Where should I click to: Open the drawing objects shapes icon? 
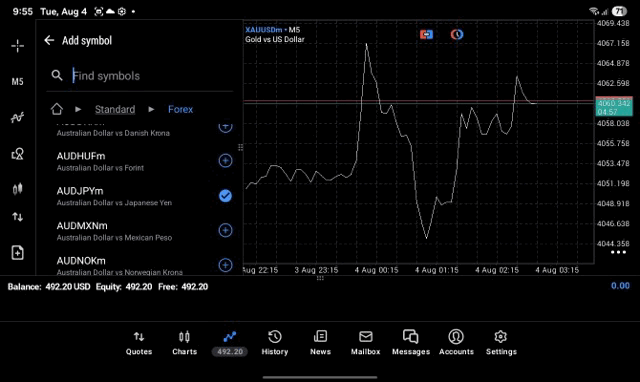coord(18,153)
